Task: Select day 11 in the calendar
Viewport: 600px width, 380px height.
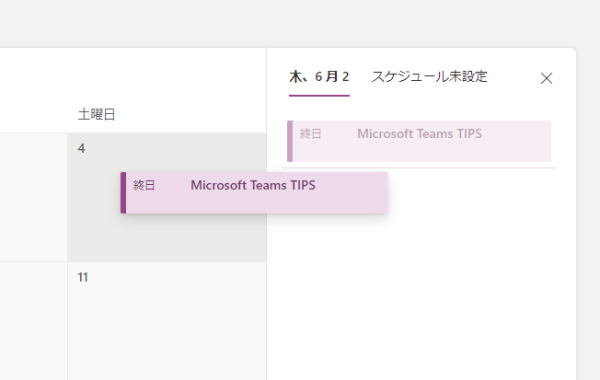Action: coord(83,277)
